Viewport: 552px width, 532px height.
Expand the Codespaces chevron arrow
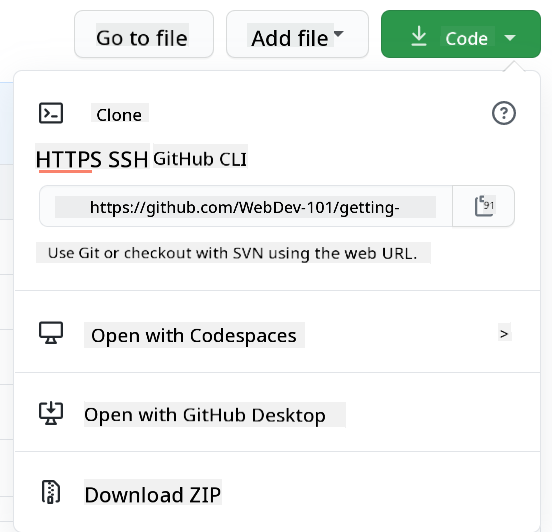tap(504, 333)
